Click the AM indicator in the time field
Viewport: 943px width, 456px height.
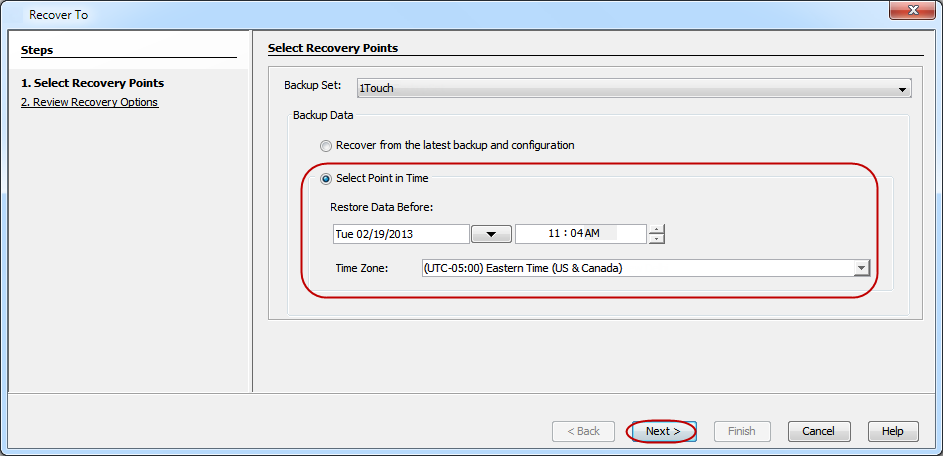(x=592, y=234)
